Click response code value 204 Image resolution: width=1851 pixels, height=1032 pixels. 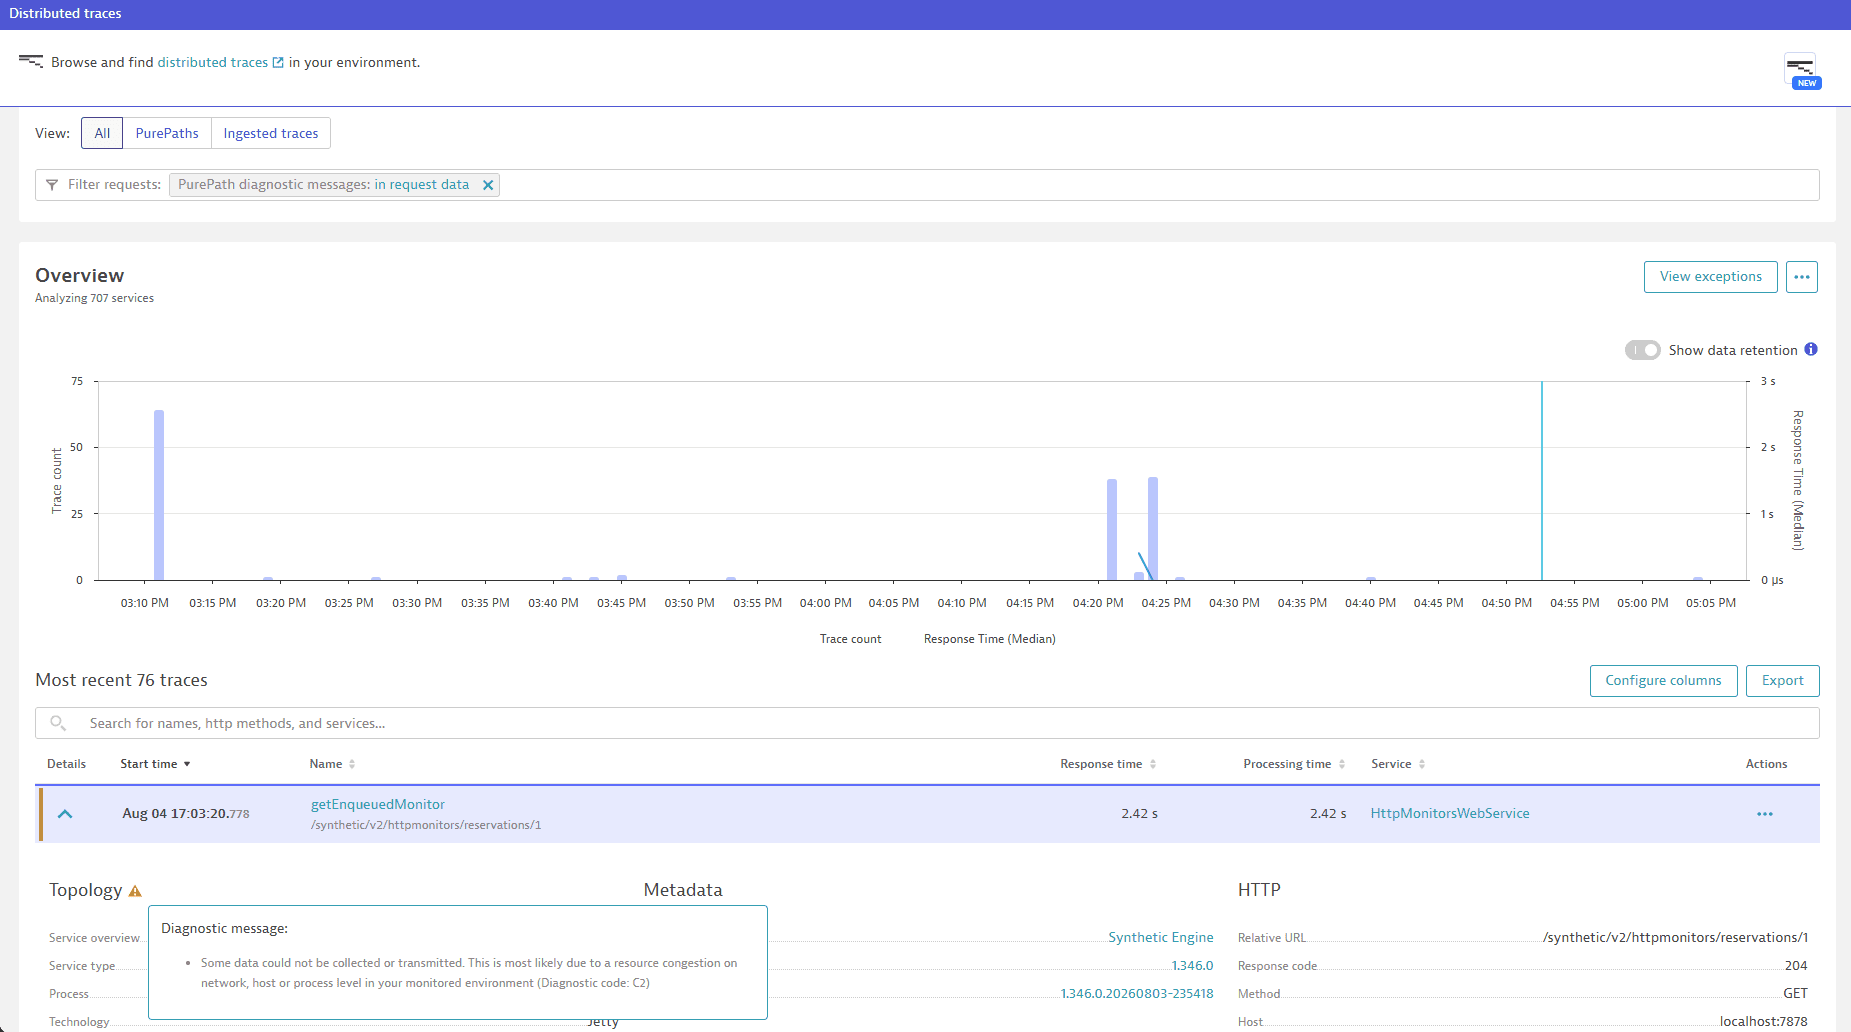[x=1796, y=965]
